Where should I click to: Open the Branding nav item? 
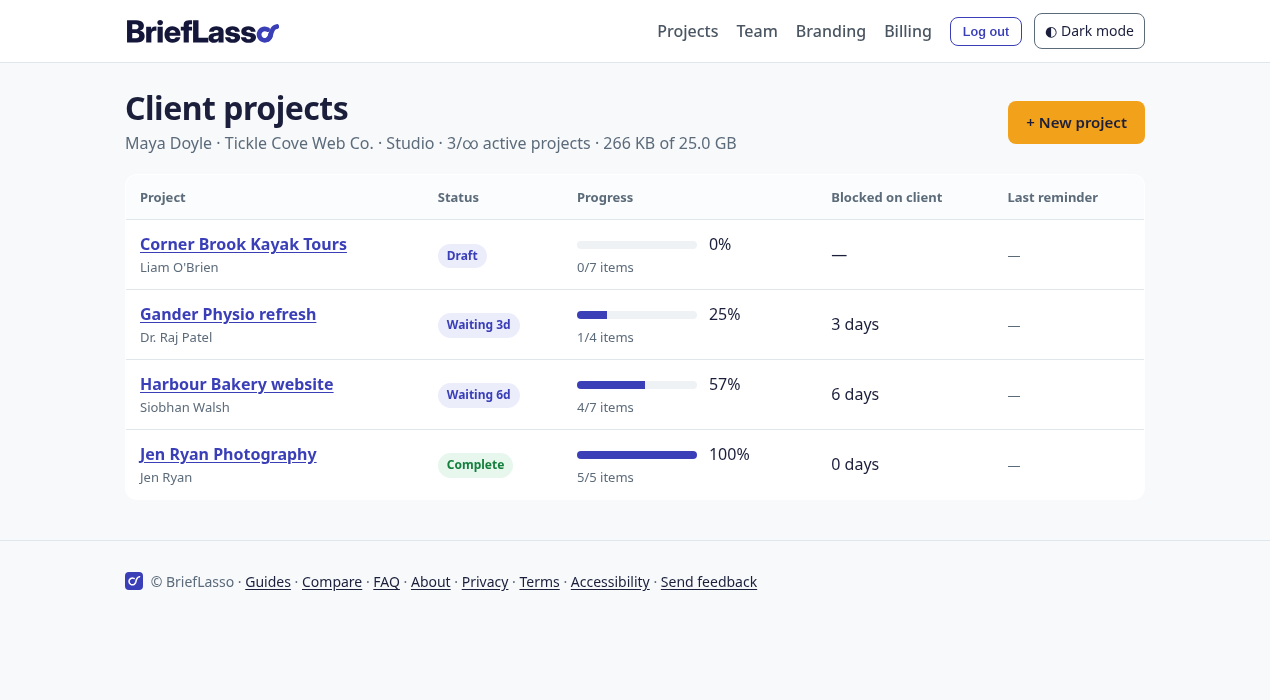(831, 31)
